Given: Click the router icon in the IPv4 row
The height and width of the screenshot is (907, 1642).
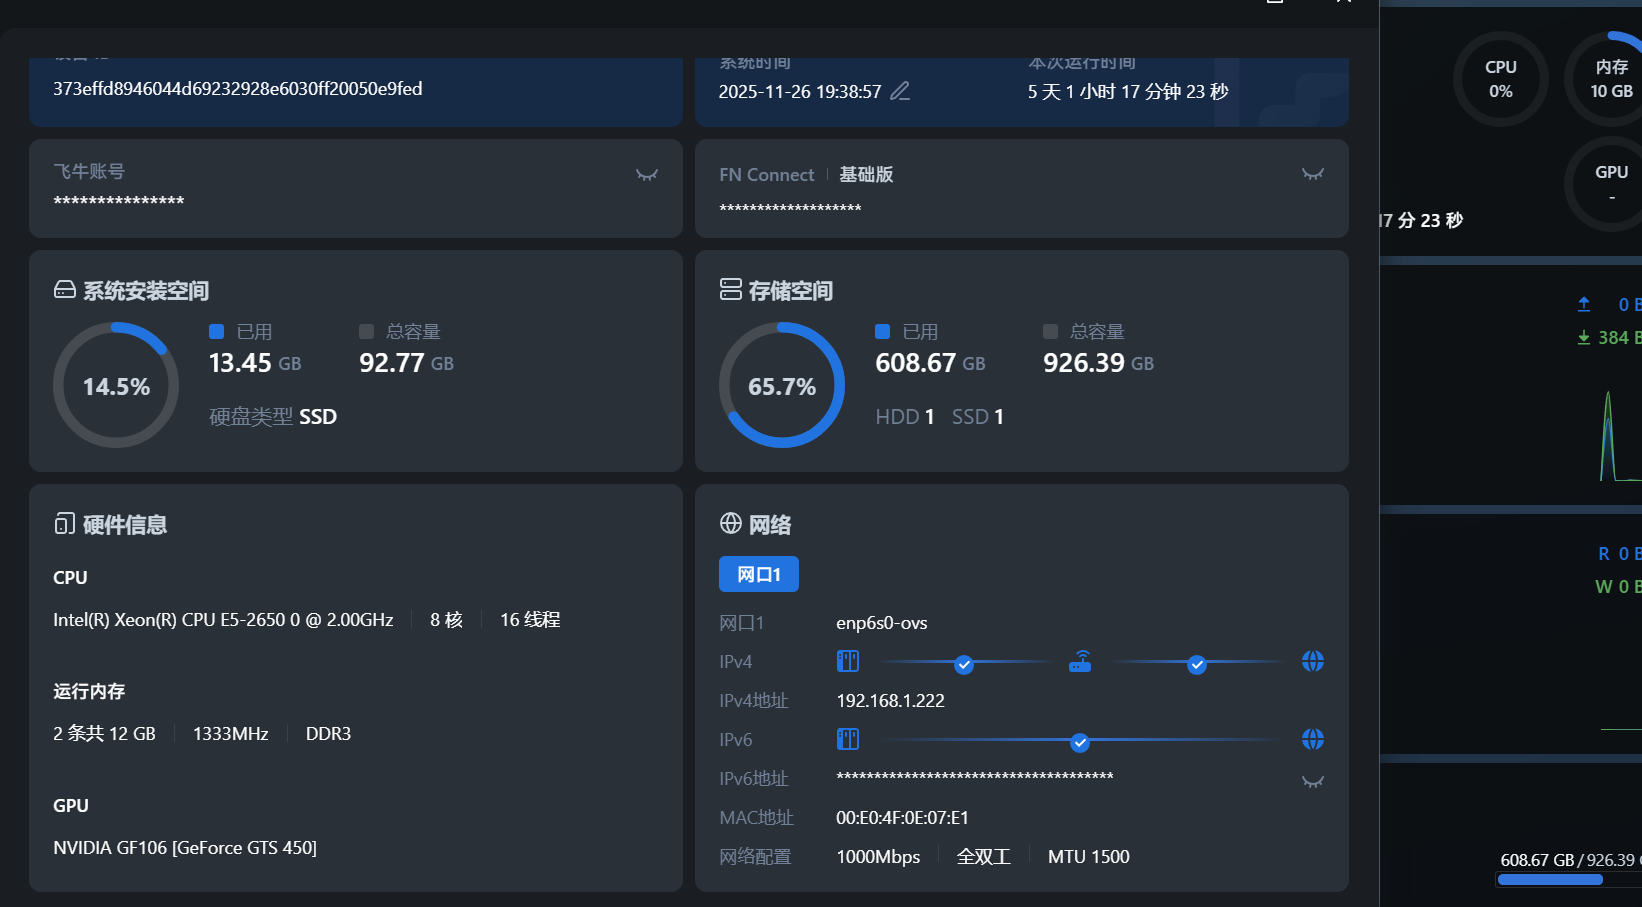Looking at the screenshot, I should coord(1080,662).
